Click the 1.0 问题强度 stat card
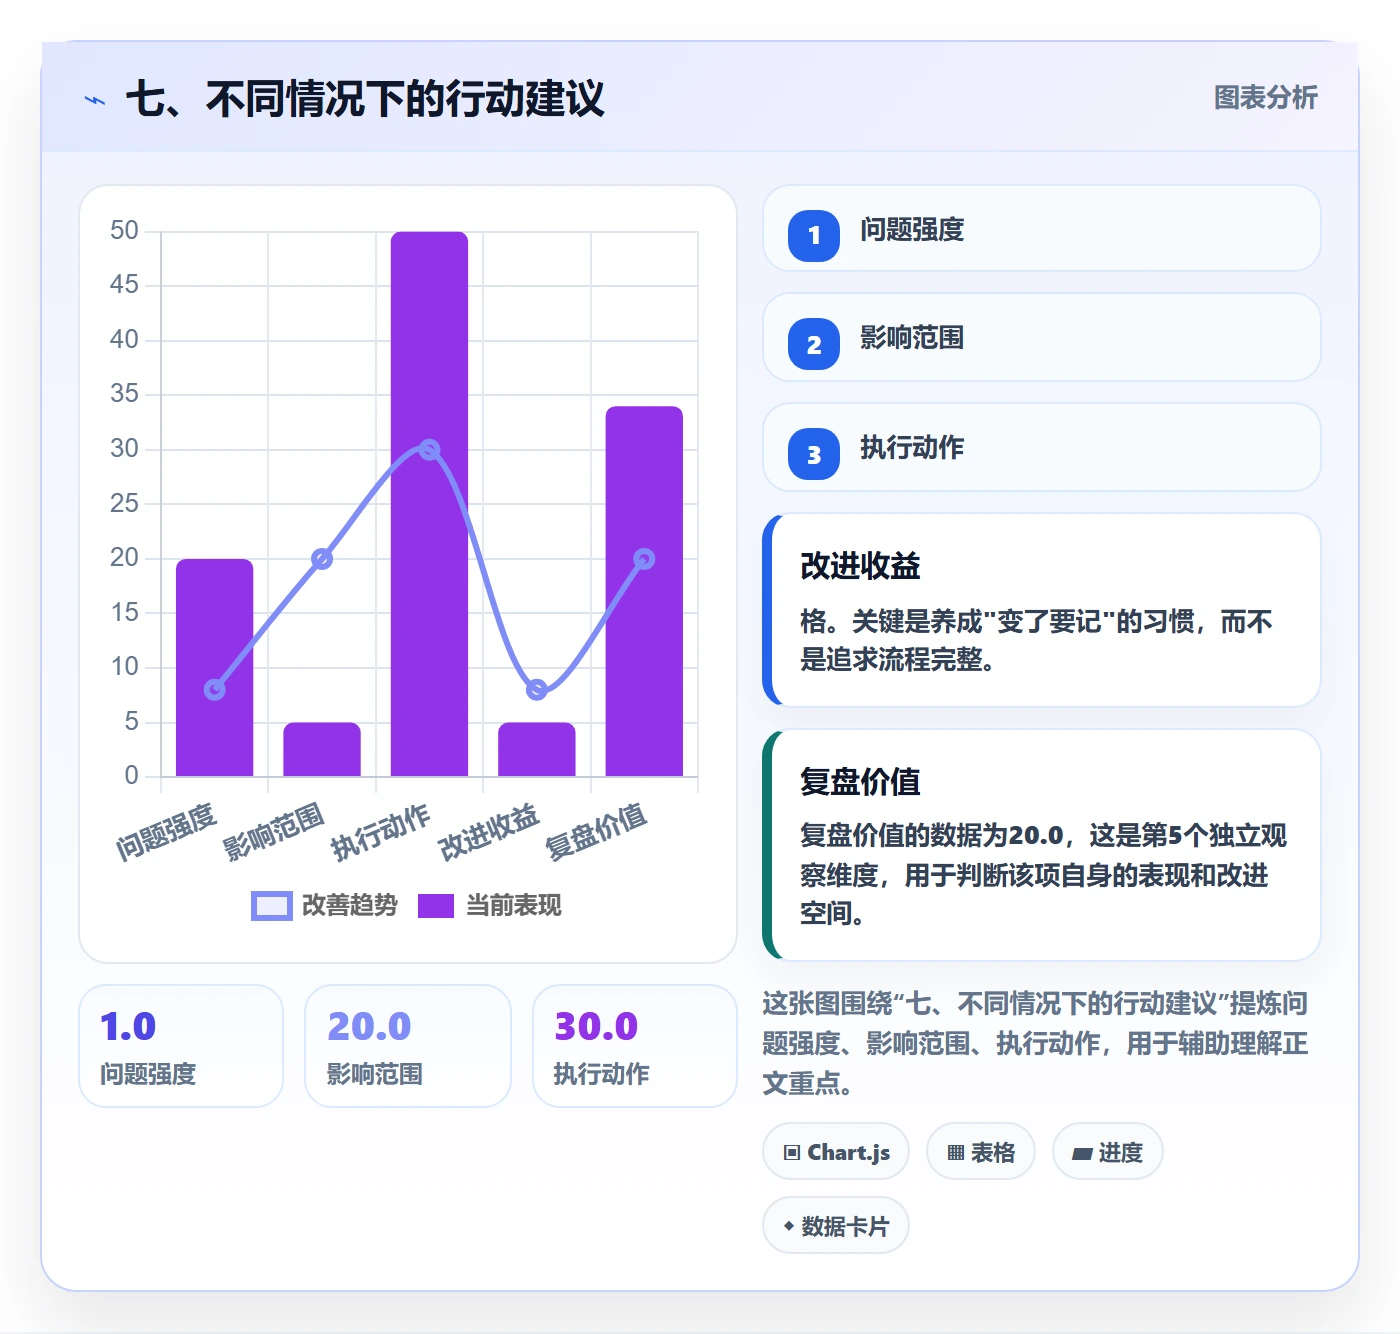This screenshot has width=1400, height=1334. 181,1046
